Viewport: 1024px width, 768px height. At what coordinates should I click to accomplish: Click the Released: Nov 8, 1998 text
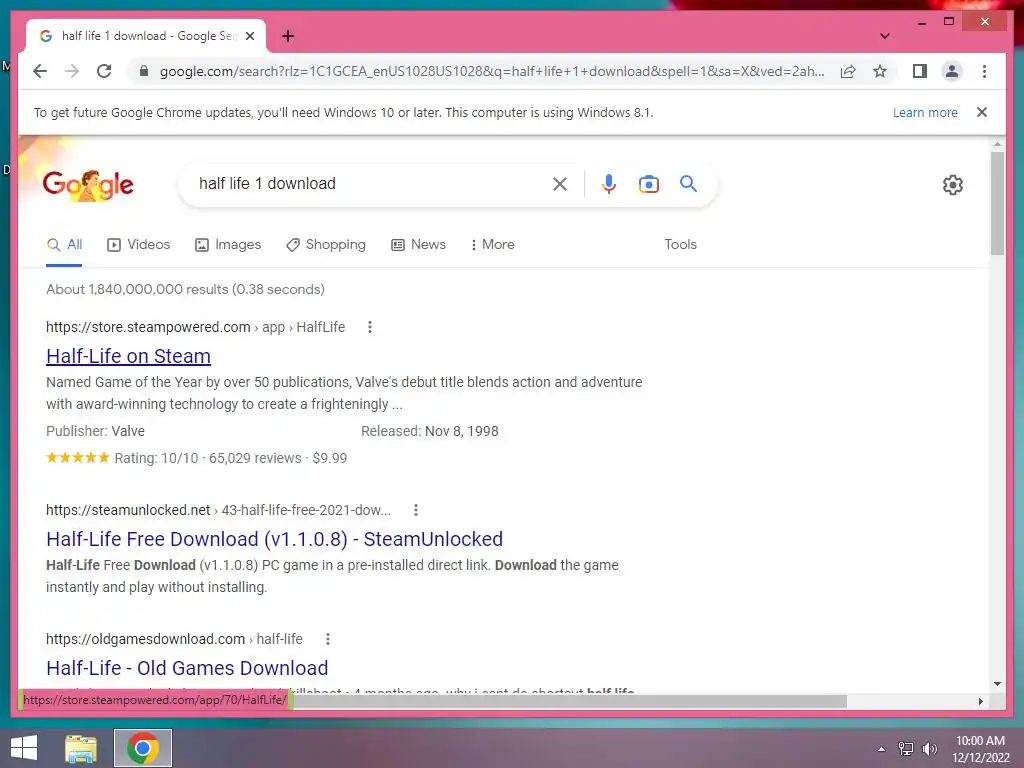coord(430,431)
